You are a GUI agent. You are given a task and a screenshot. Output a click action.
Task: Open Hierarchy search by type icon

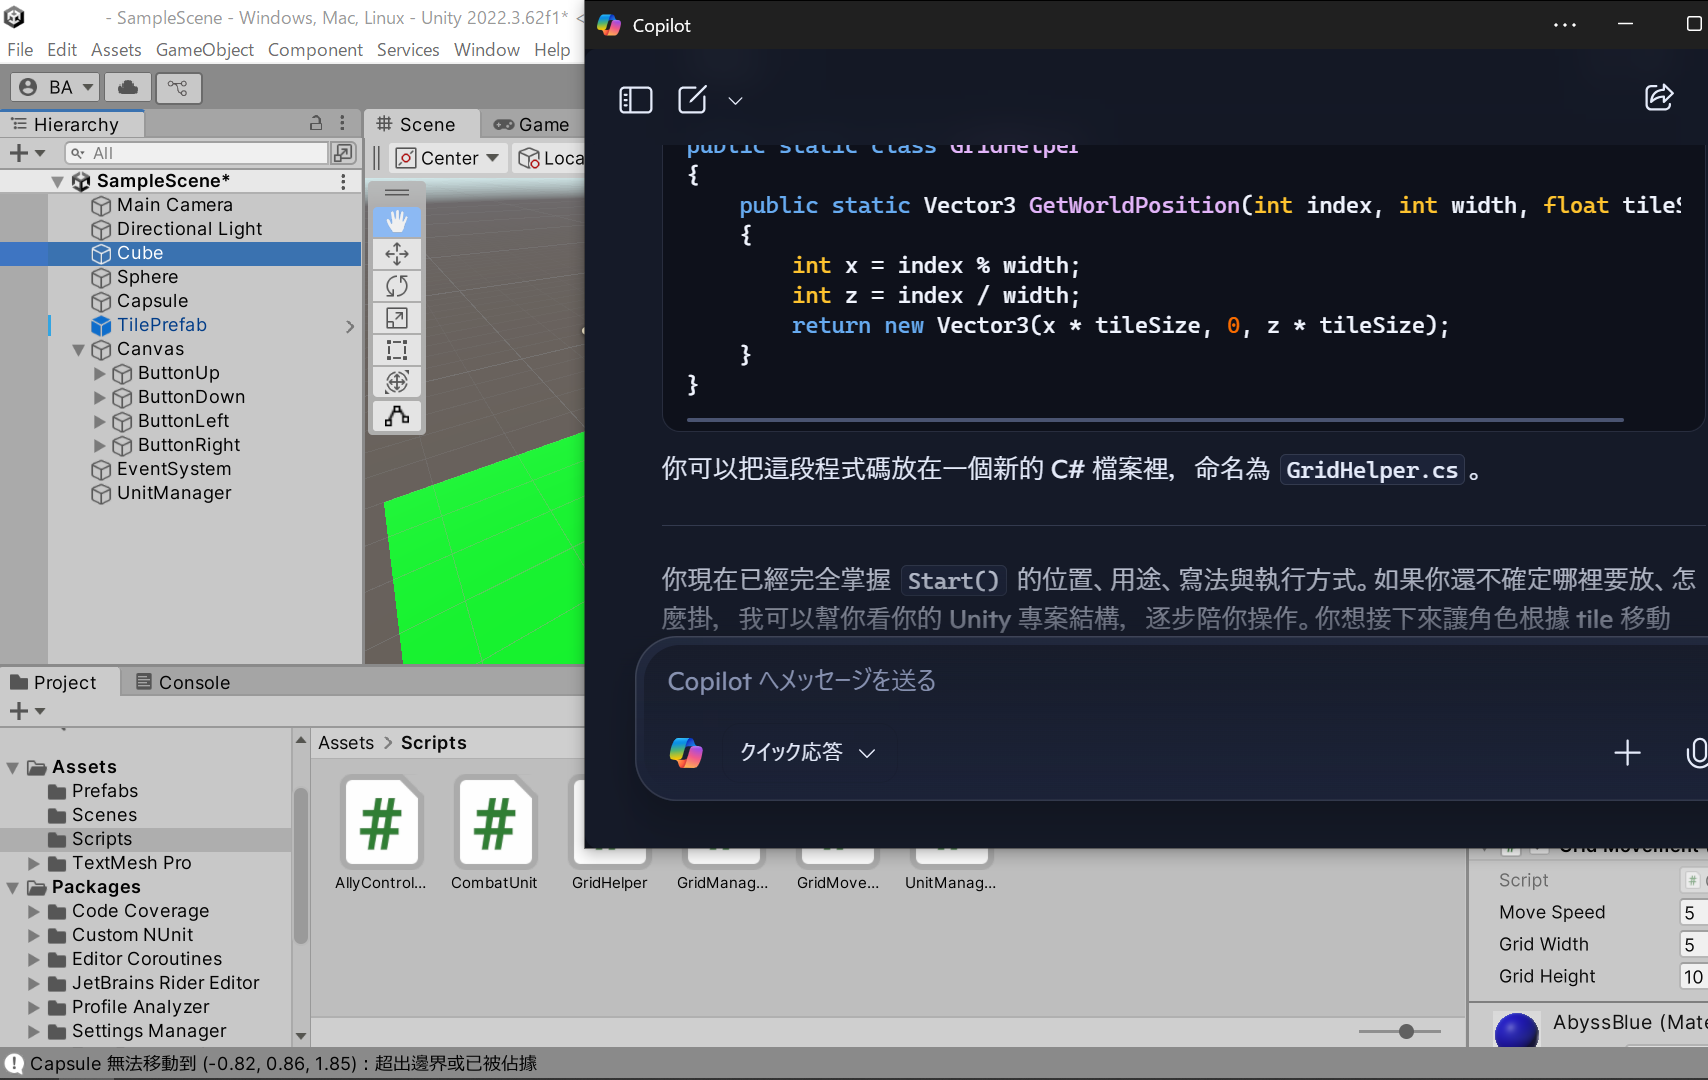[343, 153]
